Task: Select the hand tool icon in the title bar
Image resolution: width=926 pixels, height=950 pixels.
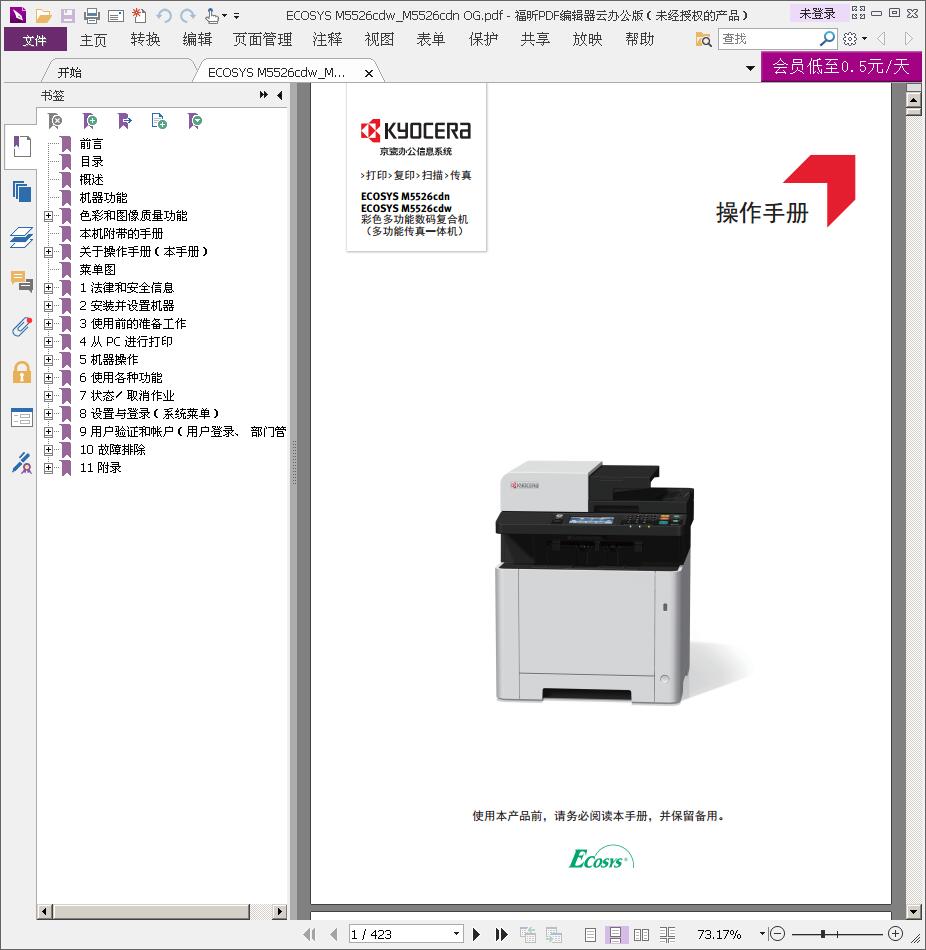Action: tap(212, 15)
